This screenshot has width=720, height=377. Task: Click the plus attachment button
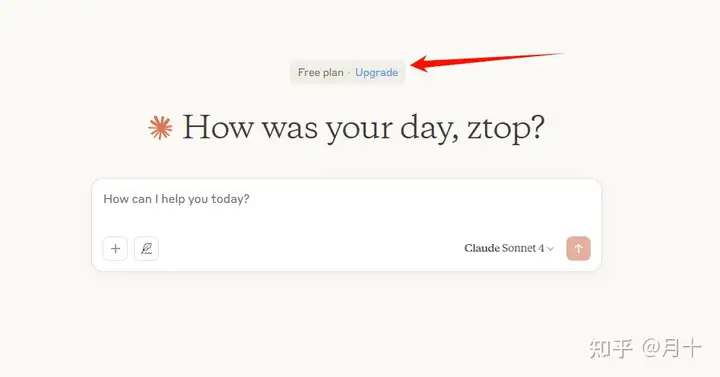coord(115,248)
